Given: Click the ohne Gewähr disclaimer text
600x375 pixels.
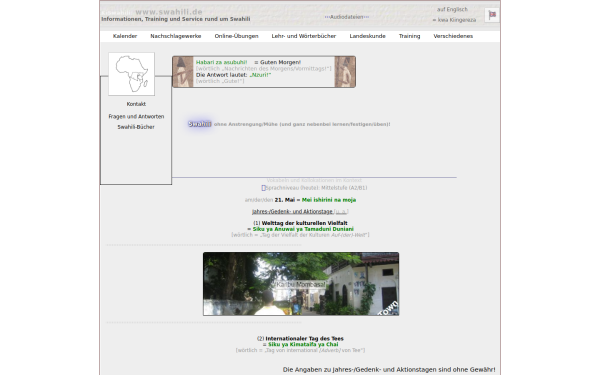Looking at the screenshot, I should 389,370.
